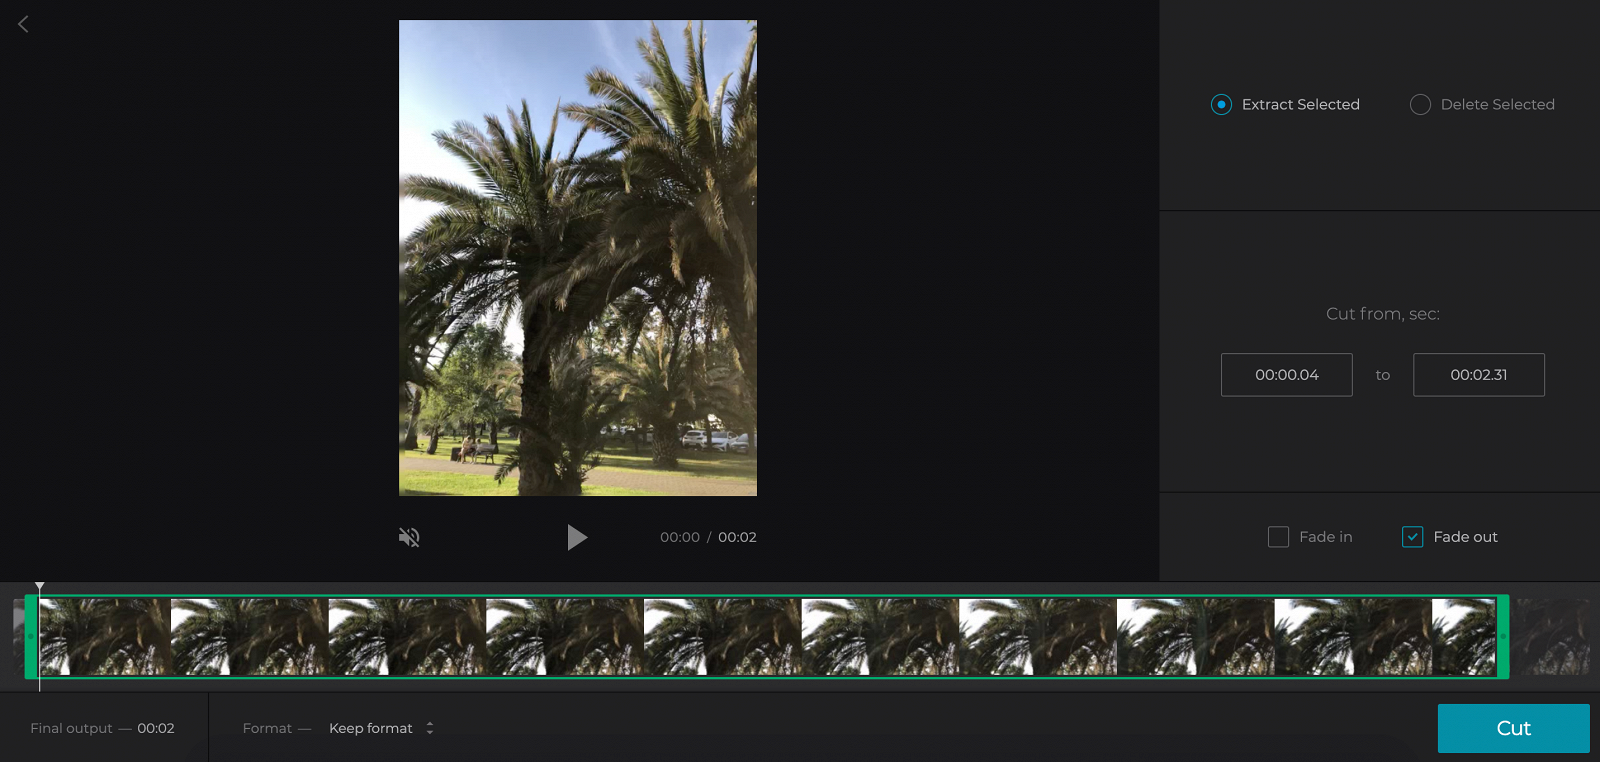1600x762 pixels.
Task: Click the first thumbnail frame in timeline
Action: tap(105, 637)
